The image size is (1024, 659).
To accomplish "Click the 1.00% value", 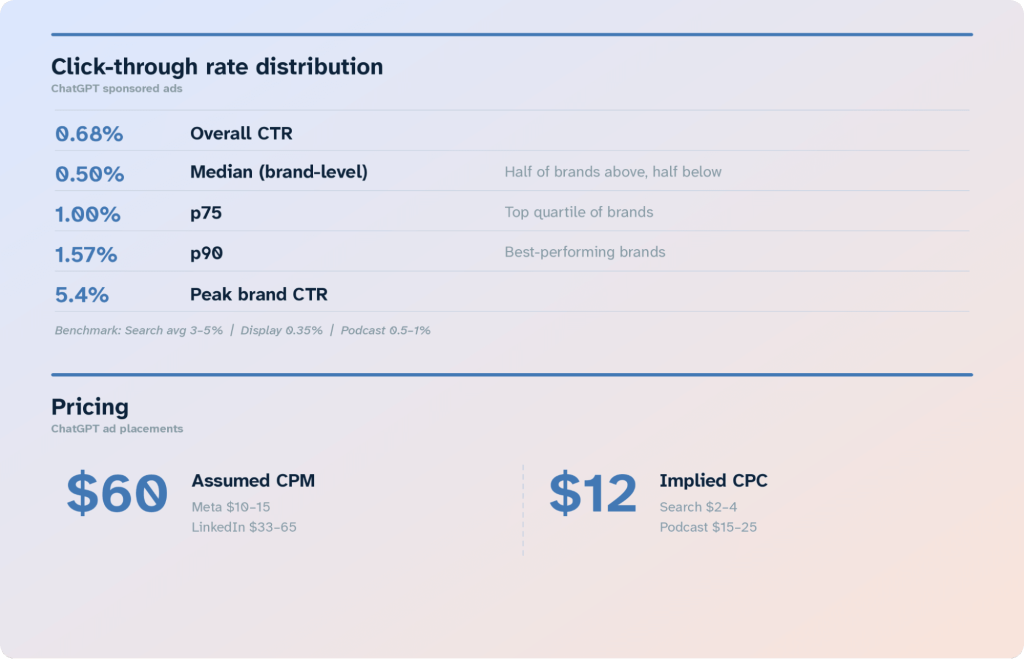I will pyautogui.click(x=88, y=214).
